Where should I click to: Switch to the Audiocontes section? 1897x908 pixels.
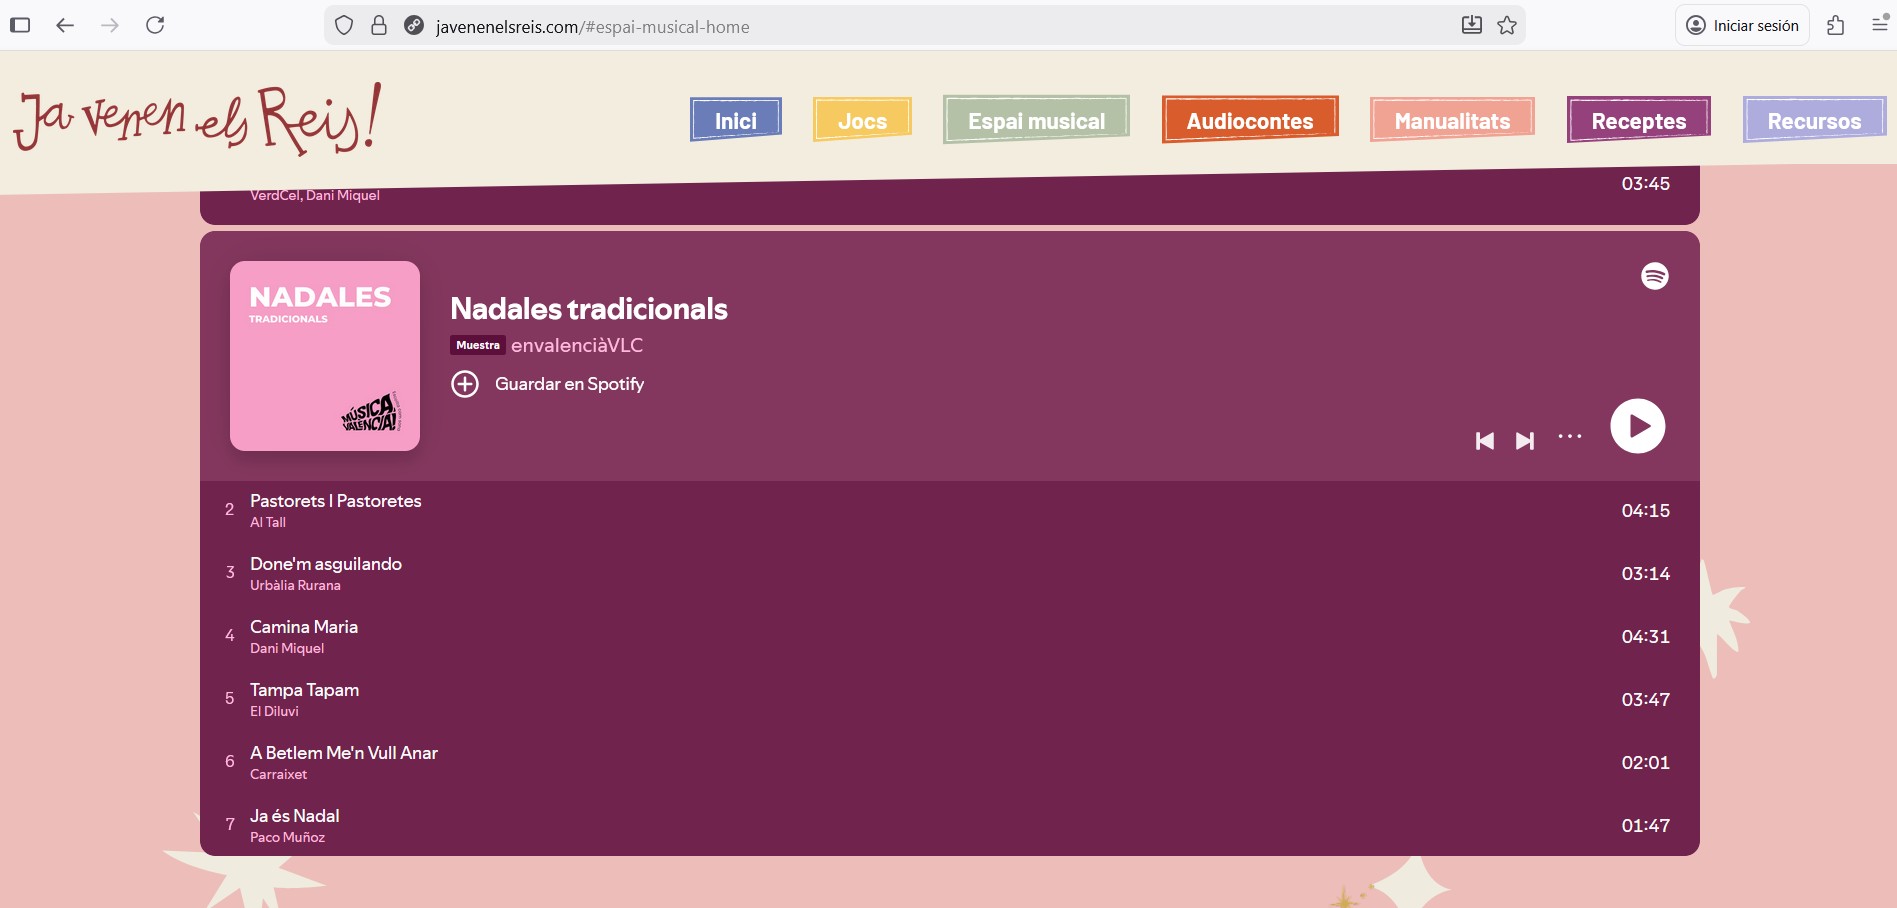tap(1249, 121)
